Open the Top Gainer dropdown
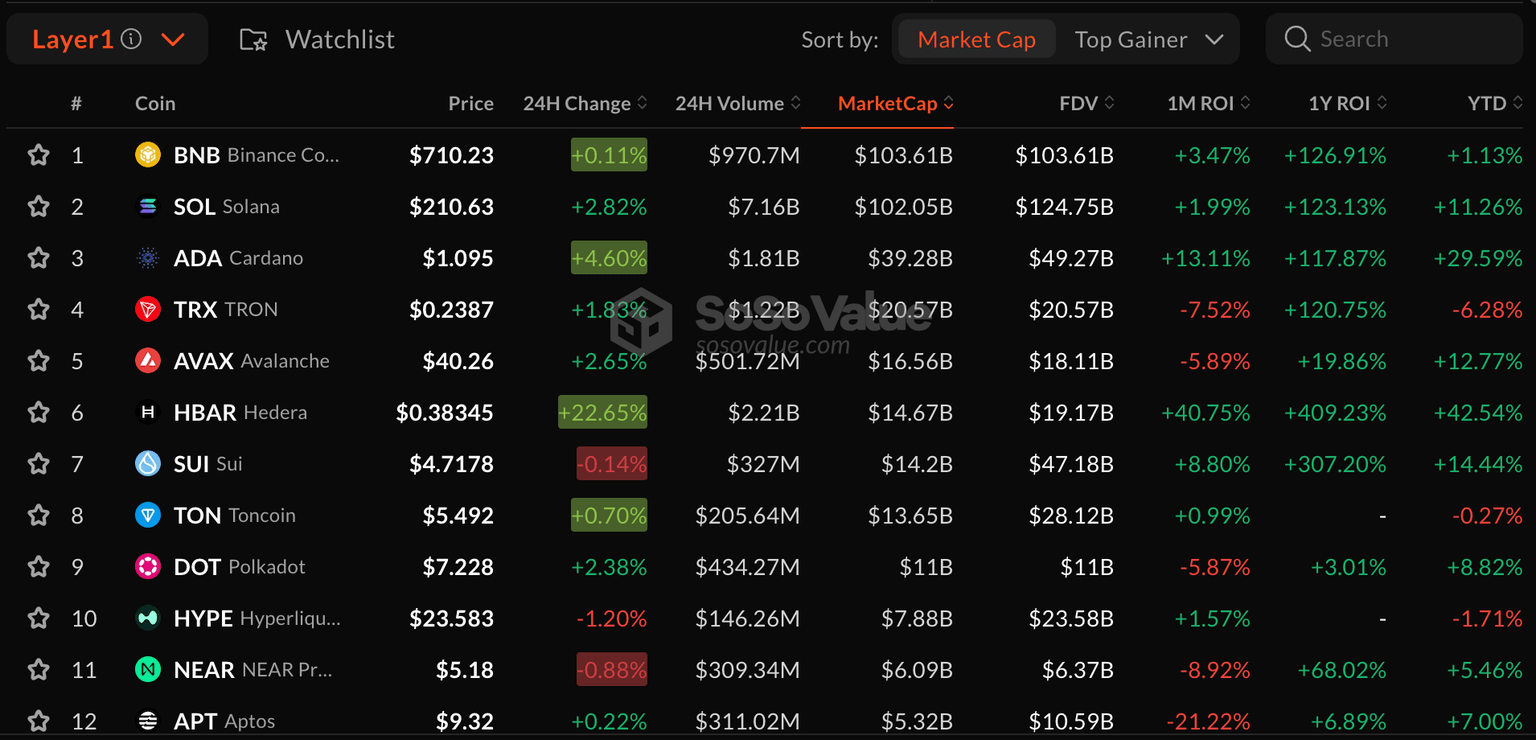 point(1148,40)
